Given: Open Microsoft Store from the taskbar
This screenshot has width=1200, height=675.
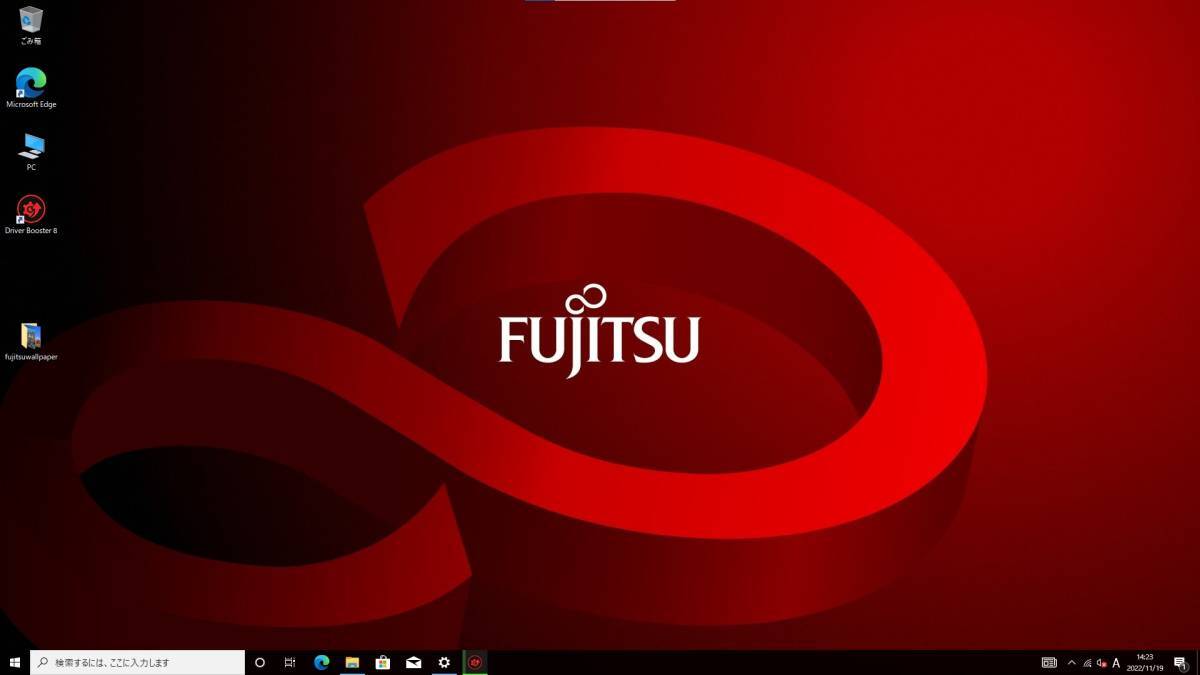Looking at the screenshot, I should click(383, 662).
